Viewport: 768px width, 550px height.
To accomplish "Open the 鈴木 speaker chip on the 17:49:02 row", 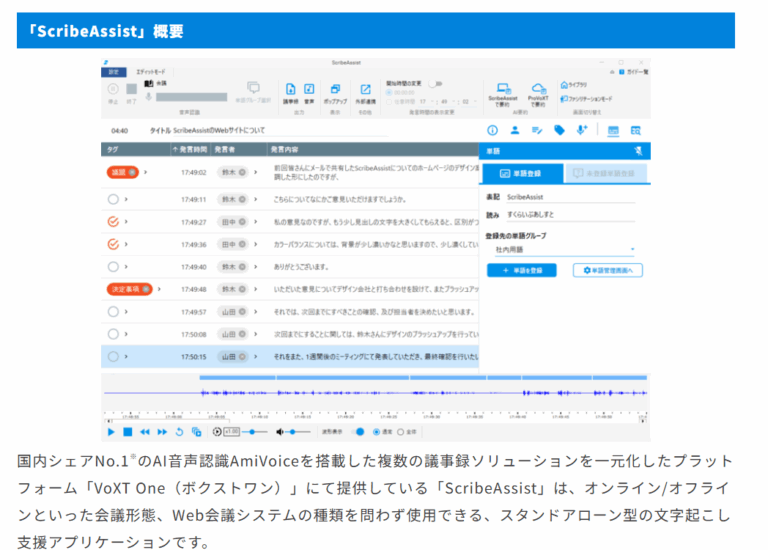I will [234, 172].
